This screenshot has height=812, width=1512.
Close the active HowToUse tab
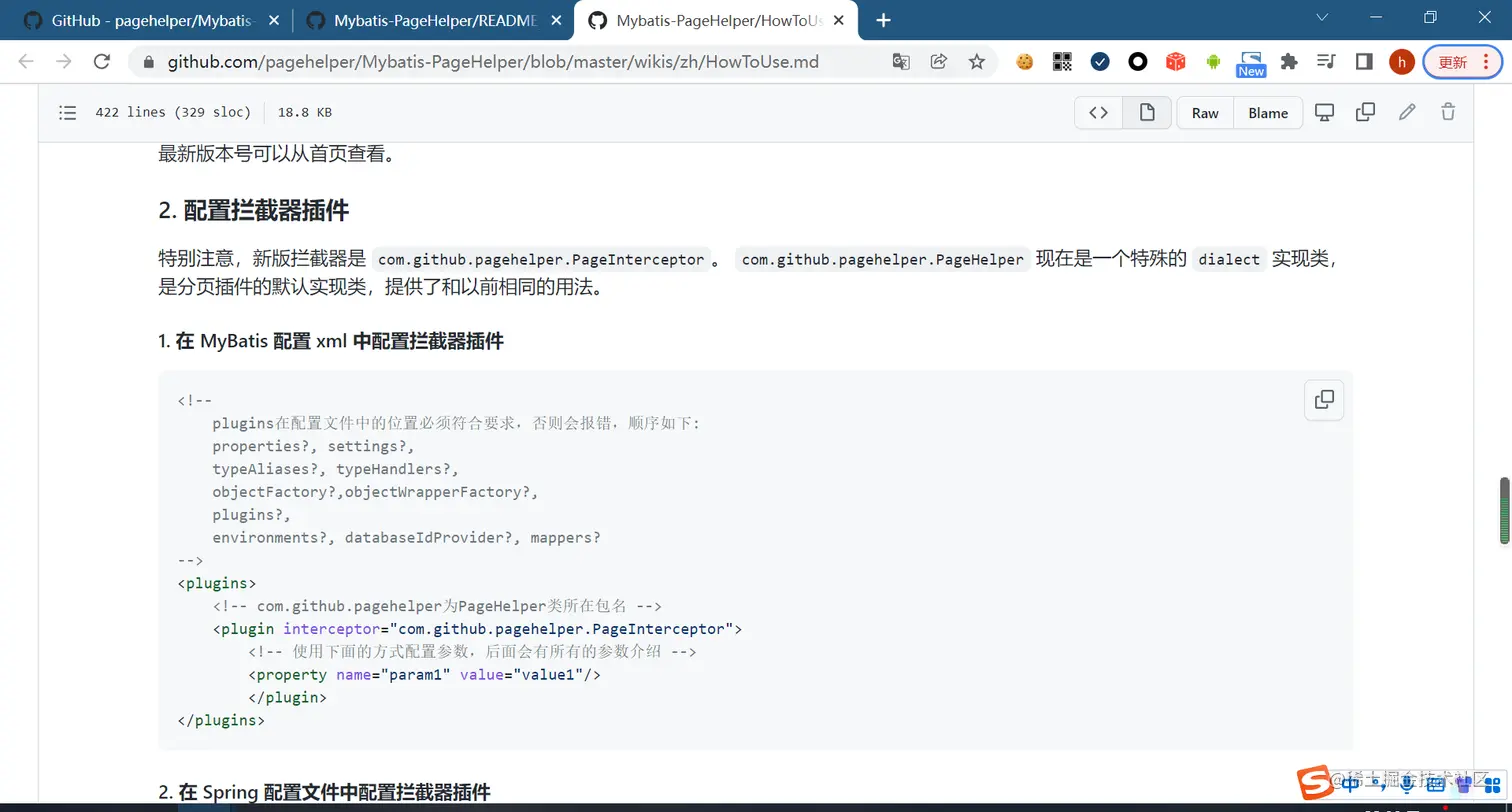[x=840, y=20]
